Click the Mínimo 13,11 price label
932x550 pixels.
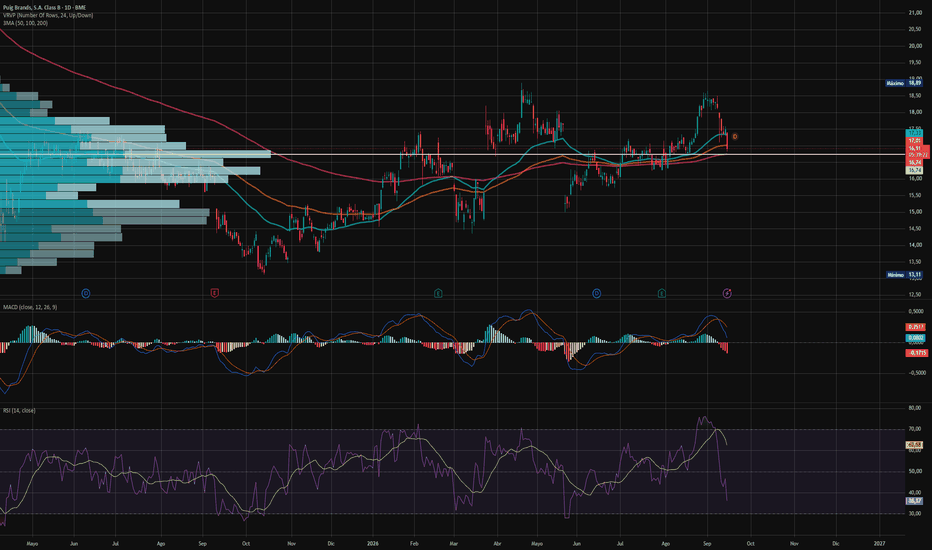(903, 275)
